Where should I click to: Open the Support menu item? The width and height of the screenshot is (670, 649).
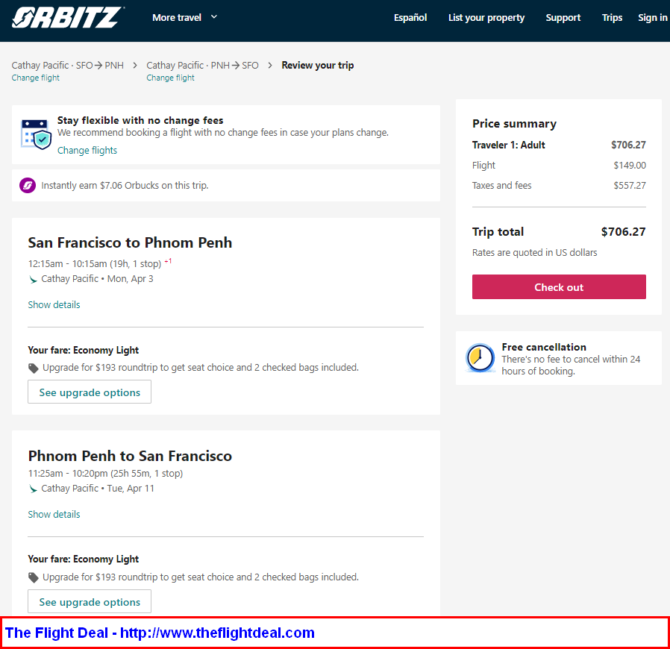pos(563,18)
